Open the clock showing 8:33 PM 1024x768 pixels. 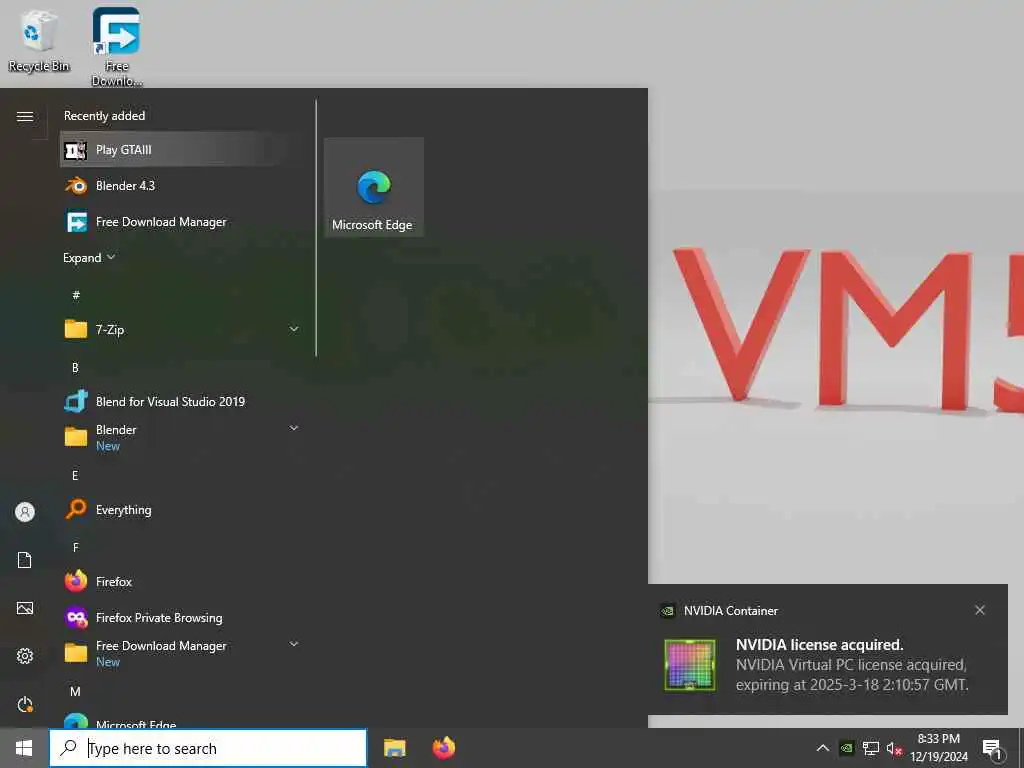click(x=938, y=748)
